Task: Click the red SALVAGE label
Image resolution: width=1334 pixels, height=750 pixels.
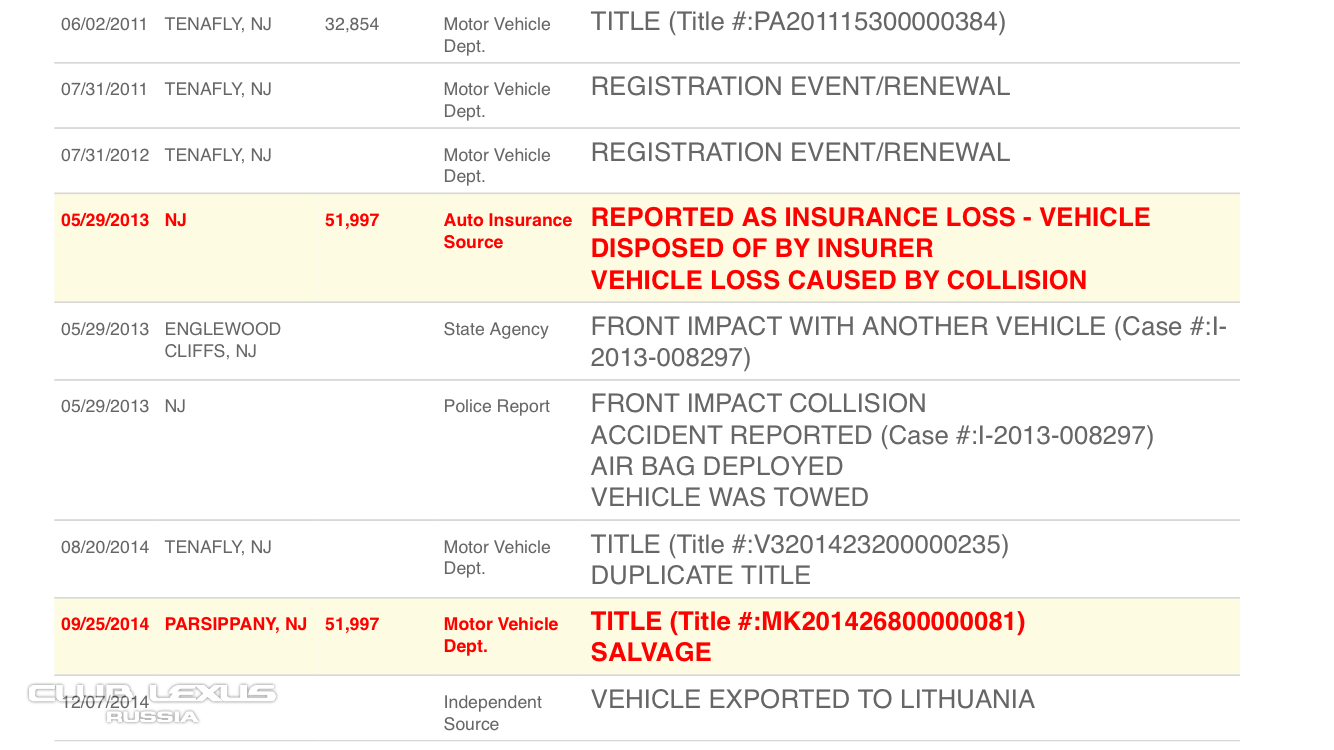Action: tap(651, 652)
